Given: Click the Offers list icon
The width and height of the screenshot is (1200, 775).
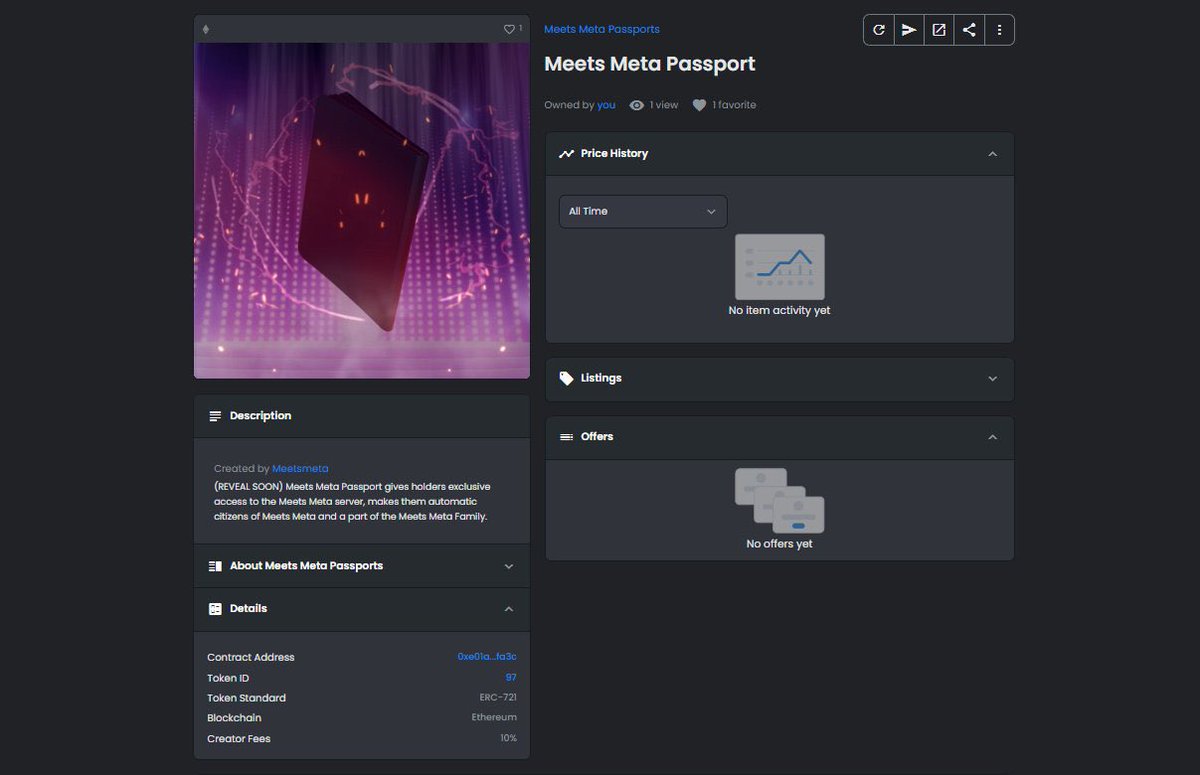Looking at the screenshot, I should point(567,437).
